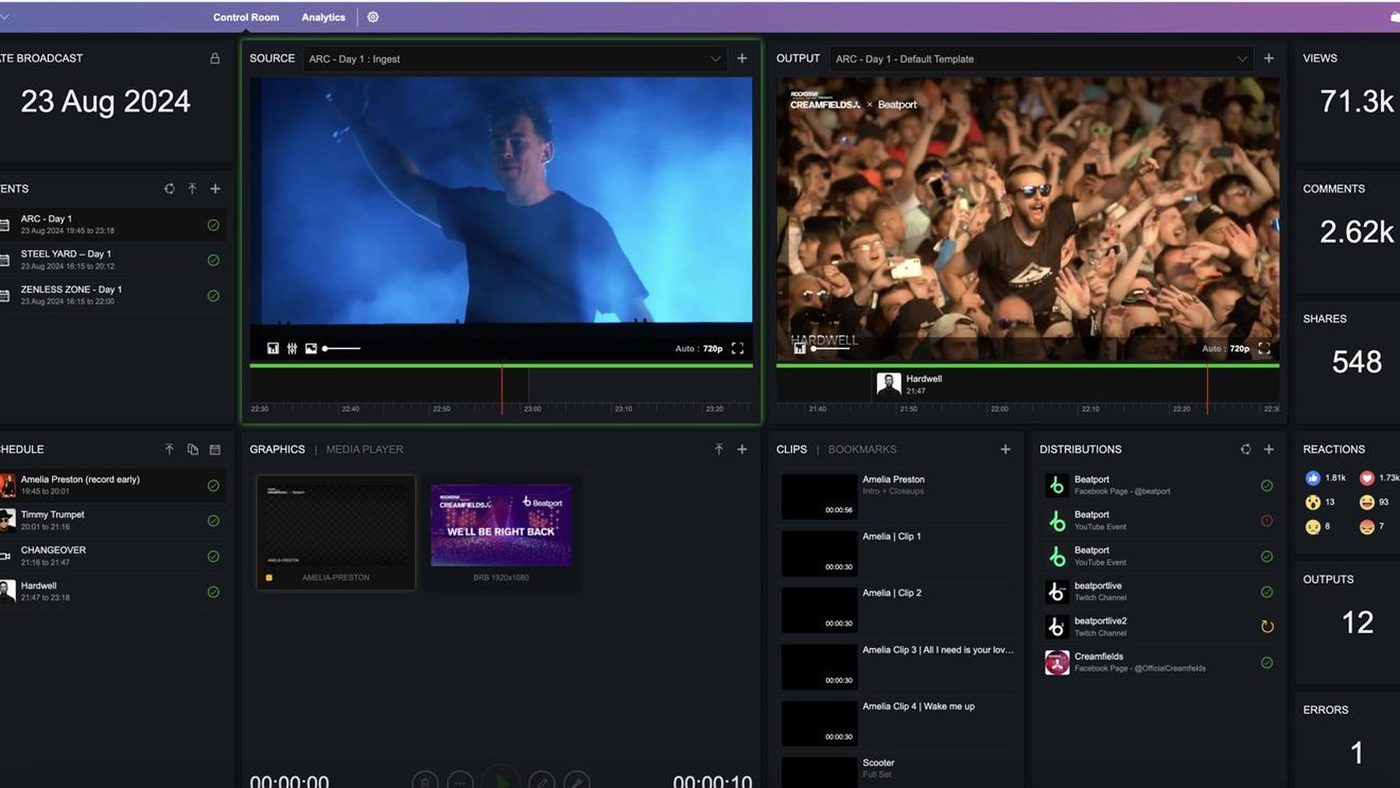
Task: Click the image icon in Source player
Action: (311, 349)
